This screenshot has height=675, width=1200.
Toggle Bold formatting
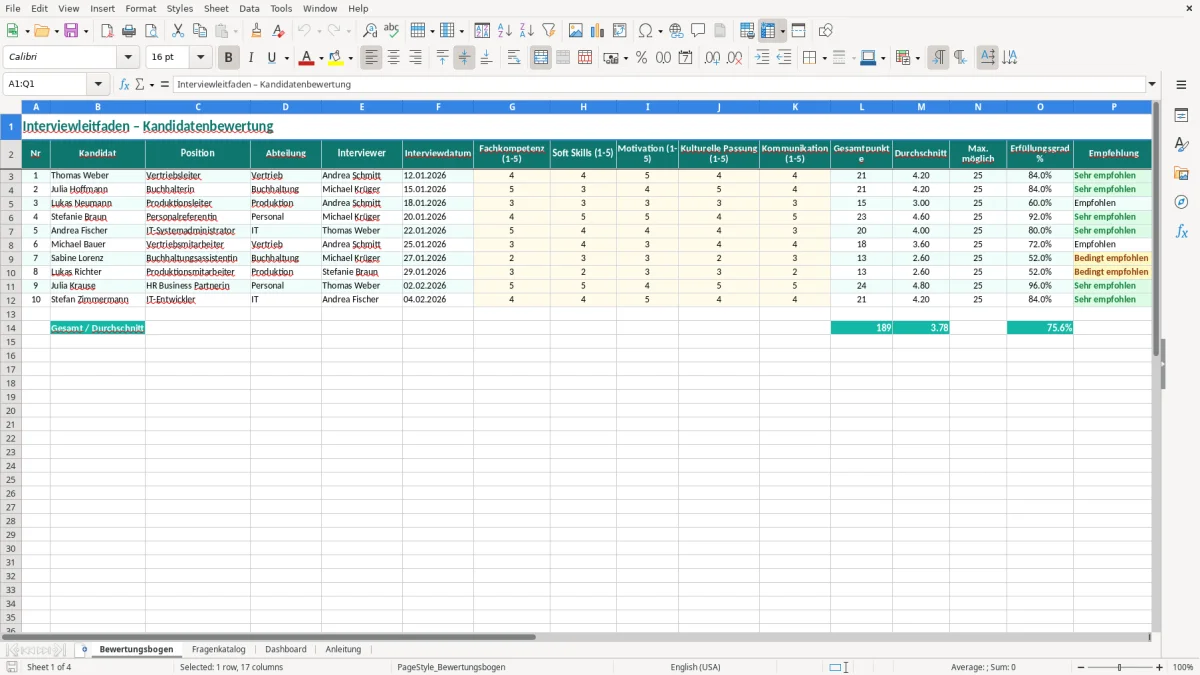click(x=229, y=58)
